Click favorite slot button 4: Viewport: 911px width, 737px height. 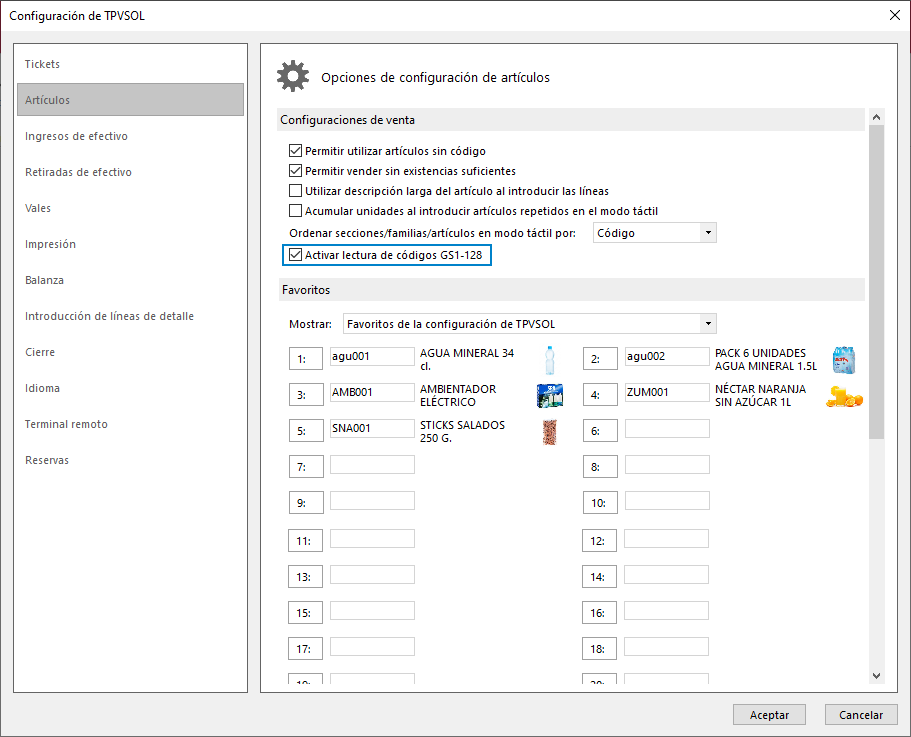pos(600,395)
